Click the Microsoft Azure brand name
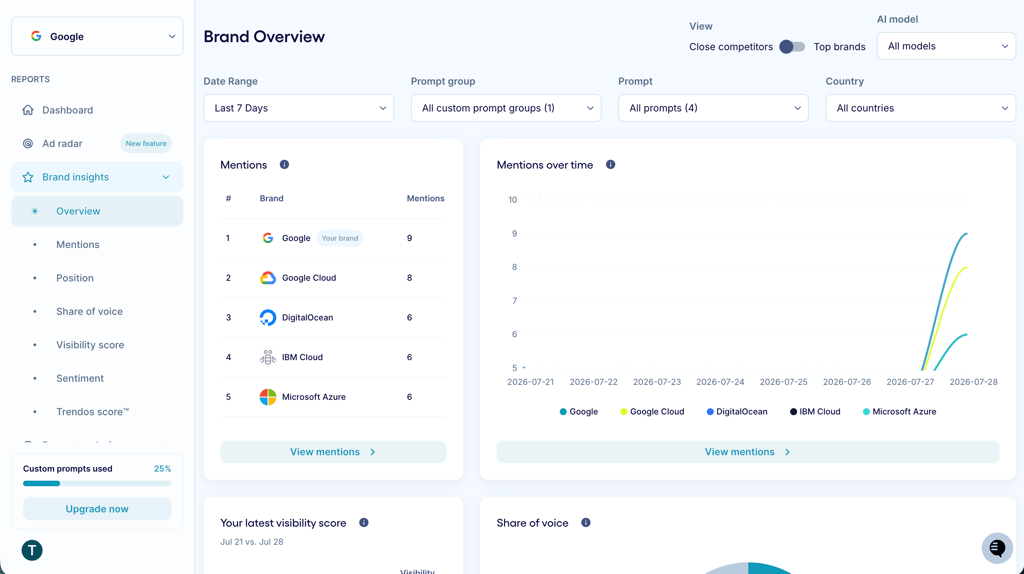The image size is (1024, 574). pyautogui.click(x=314, y=397)
